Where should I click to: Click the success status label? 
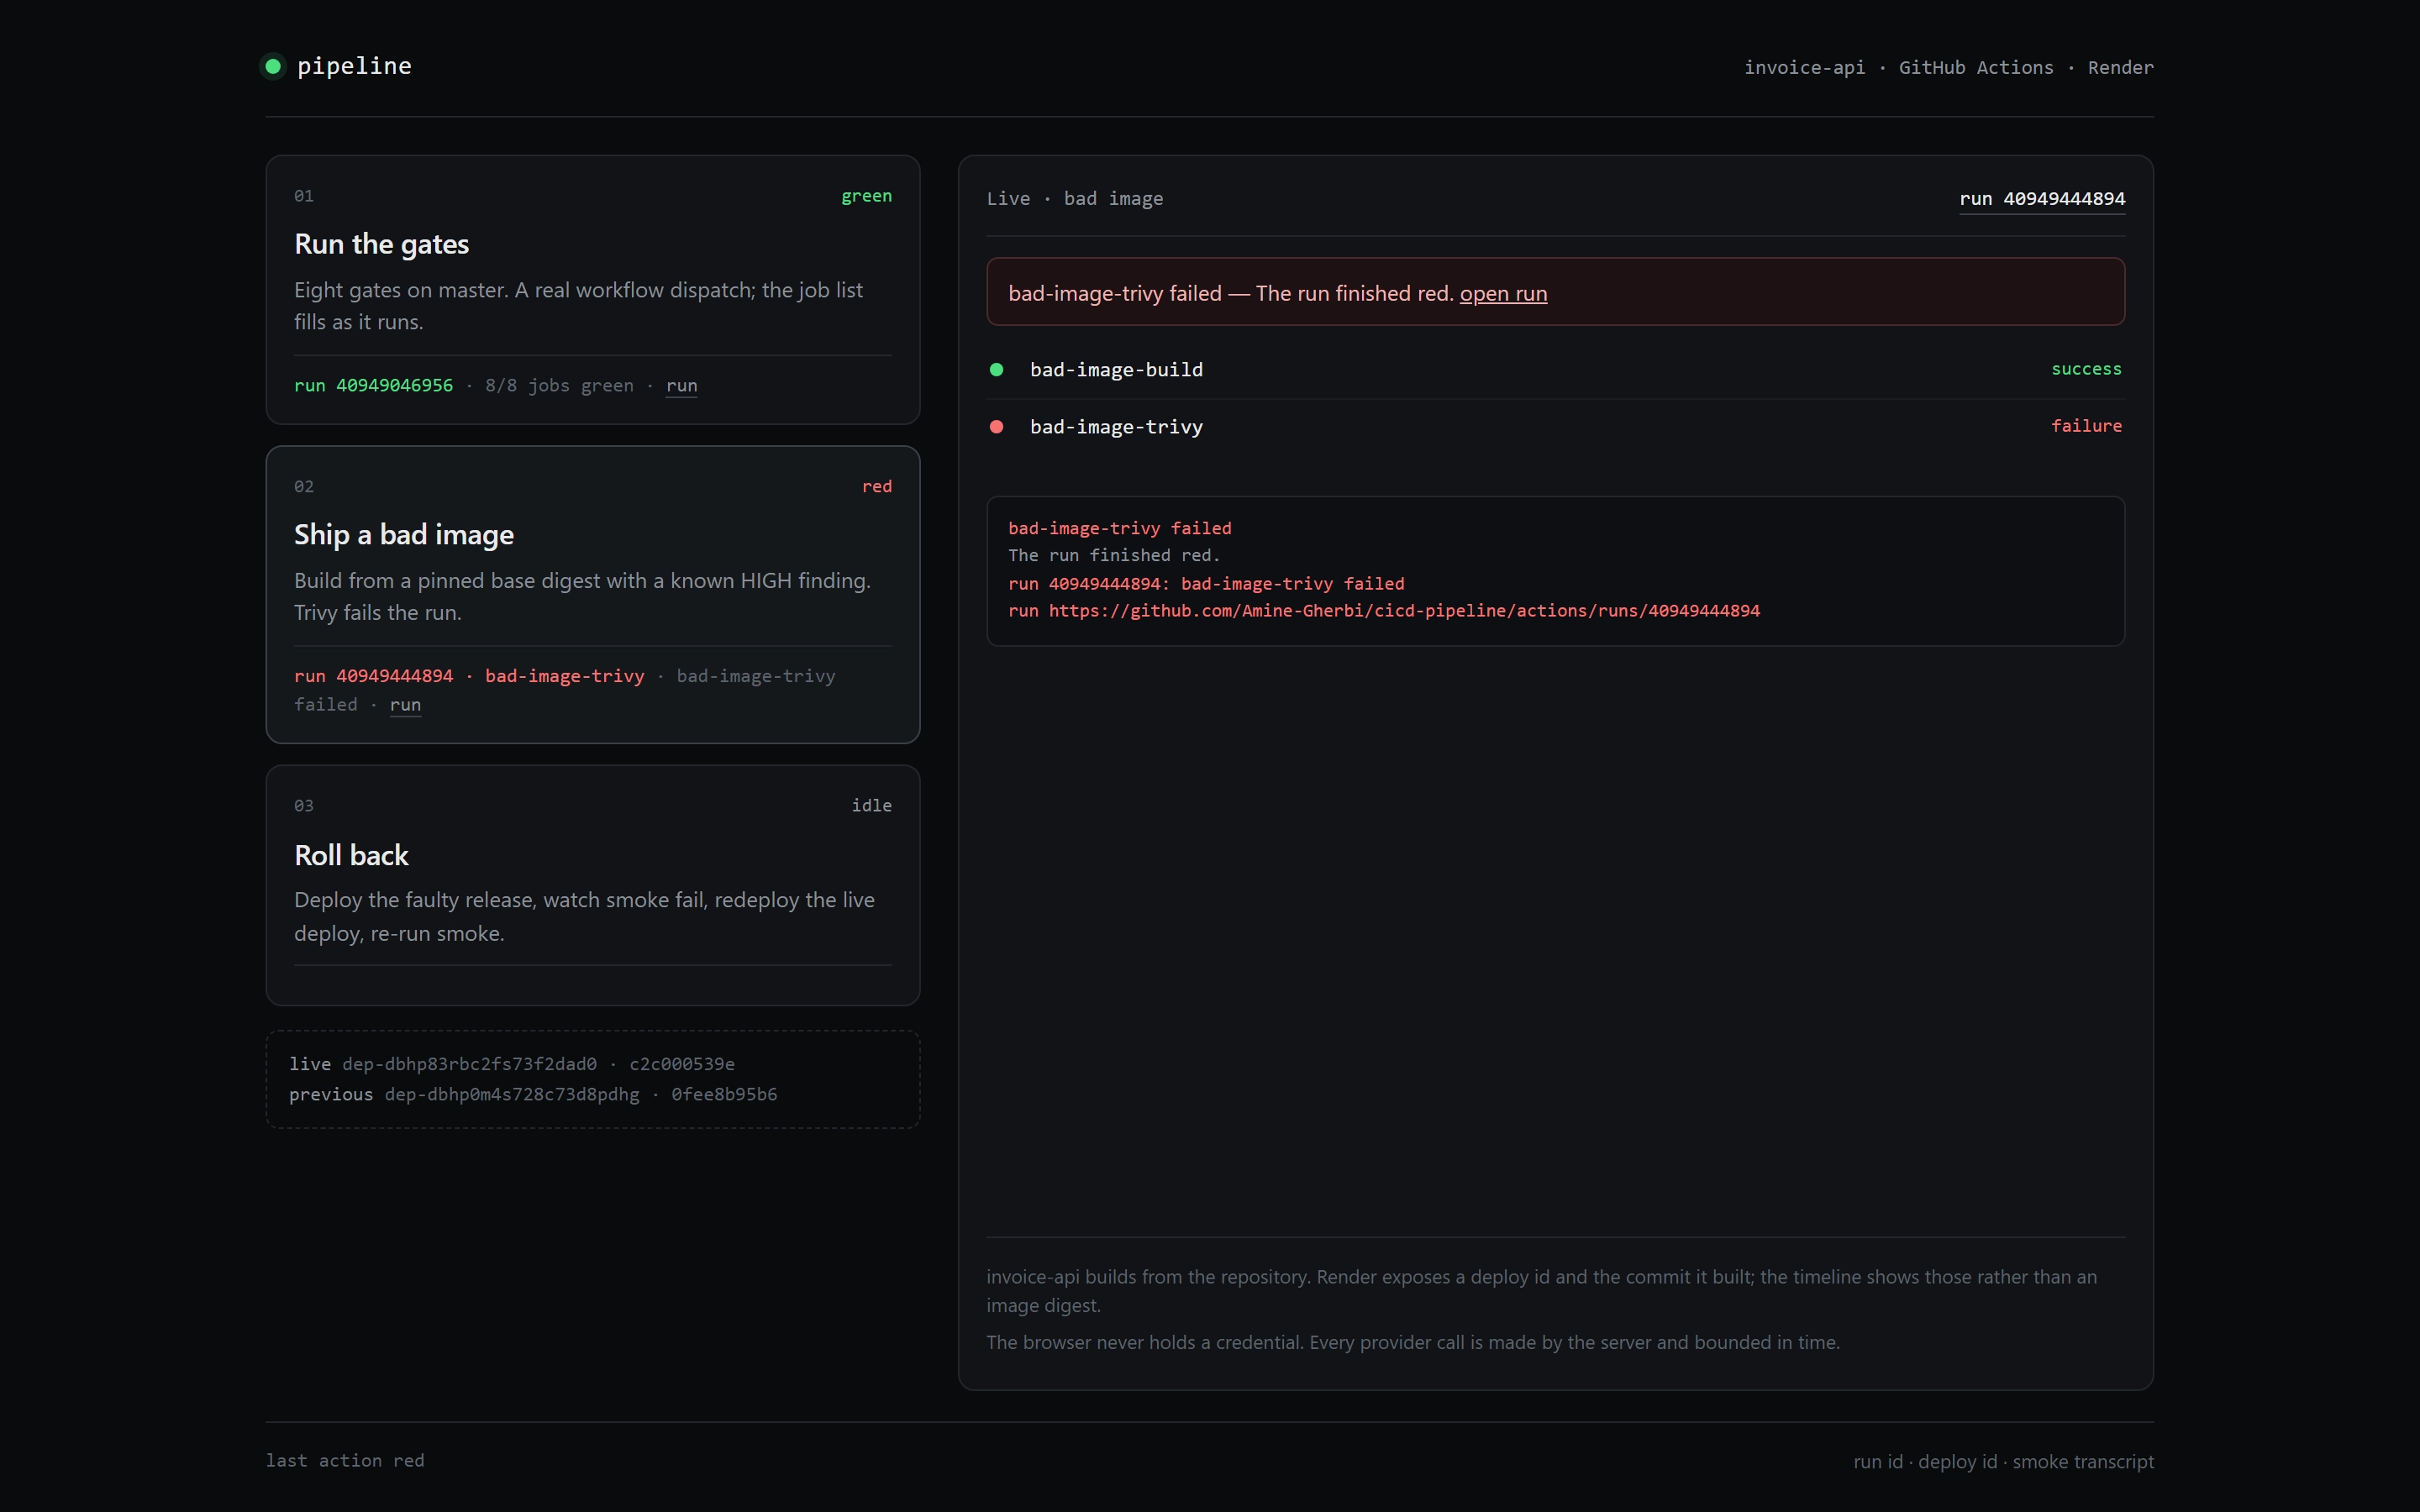2086,369
